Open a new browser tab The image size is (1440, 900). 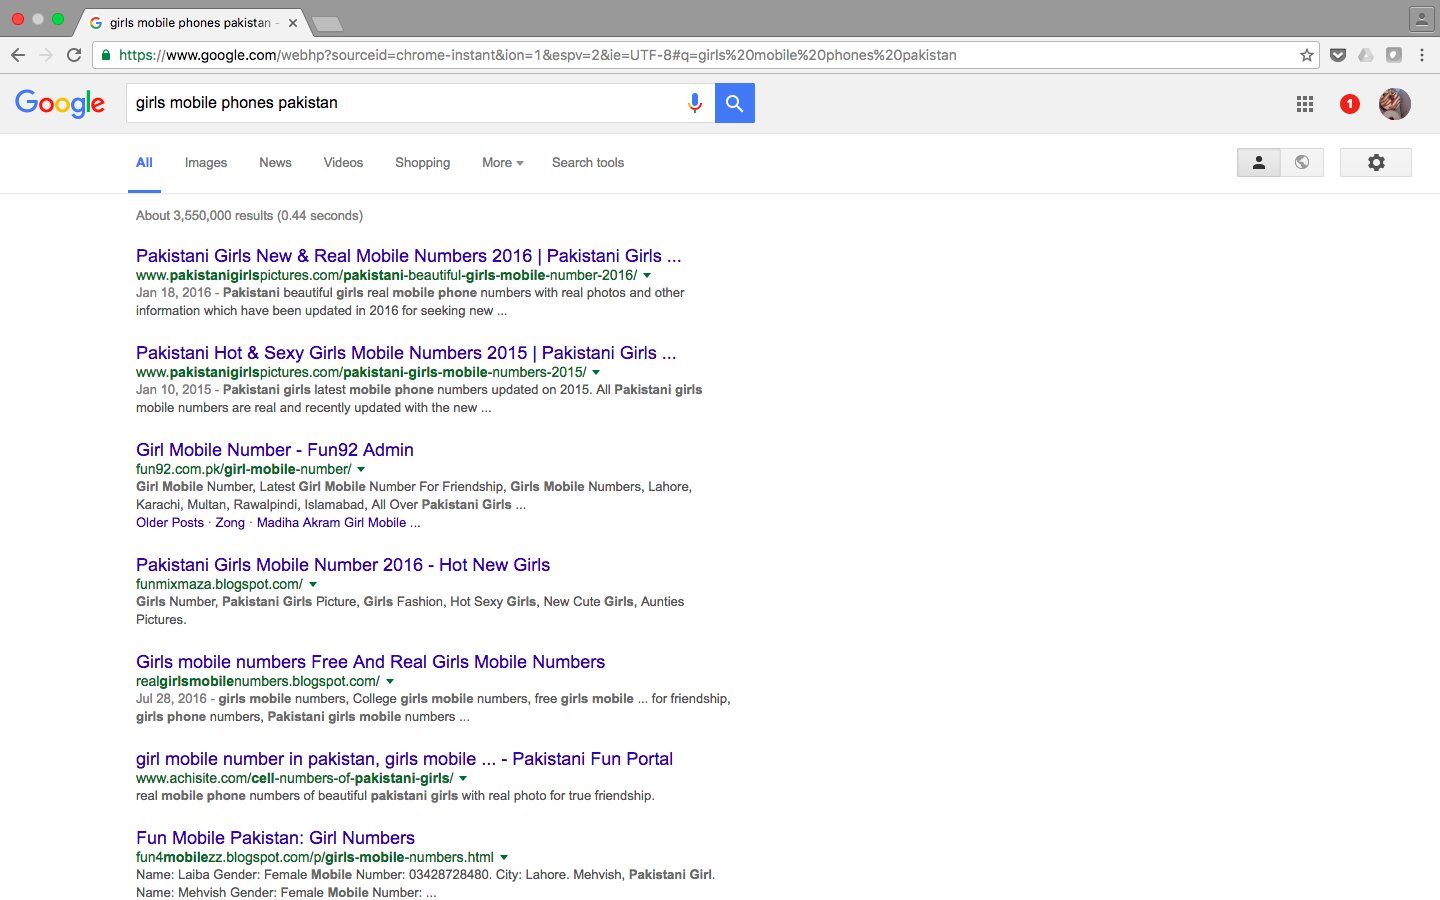tap(327, 23)
